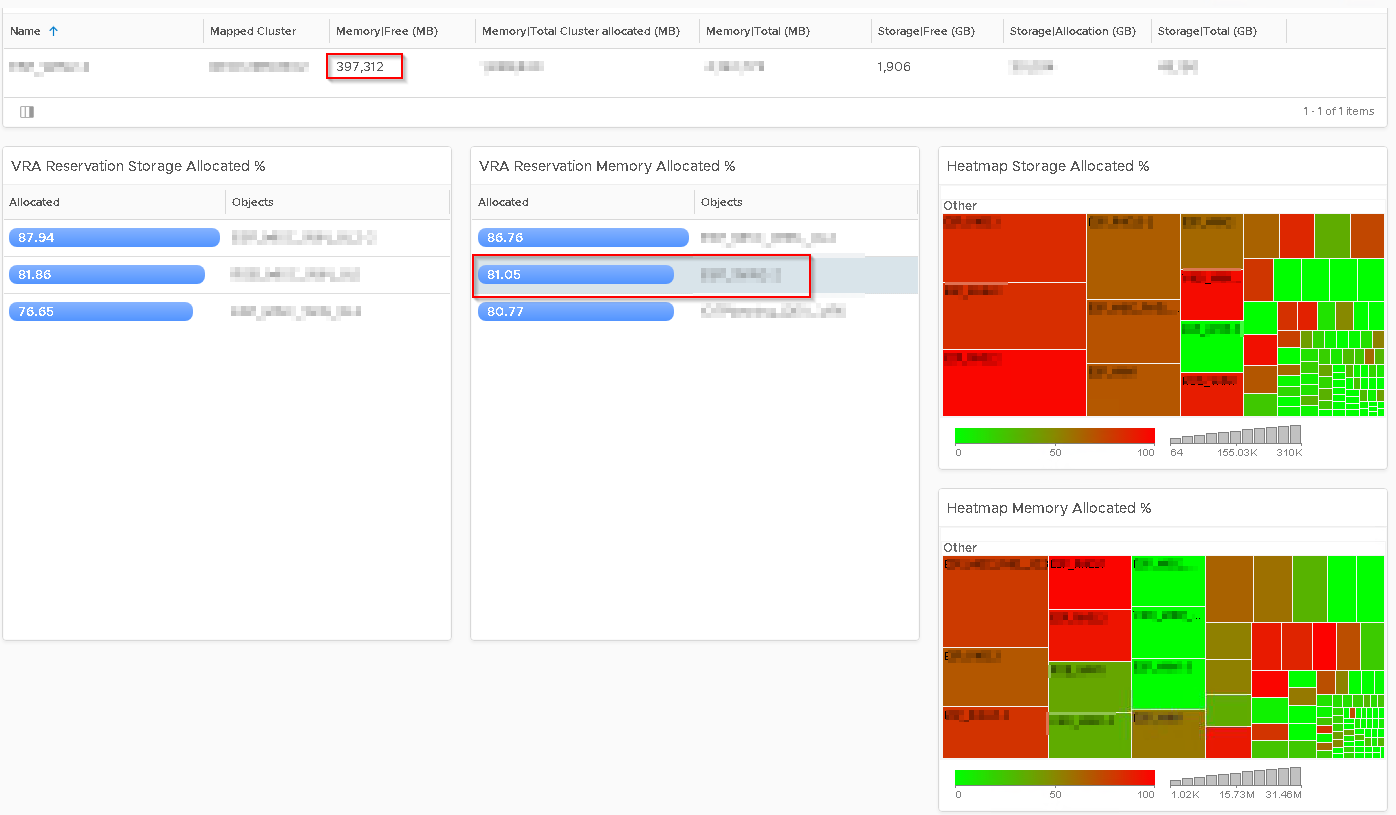1396x815 pixels.
Task: Expand the Other group in Heatmap Memory
Action: [x=959, y=547]
